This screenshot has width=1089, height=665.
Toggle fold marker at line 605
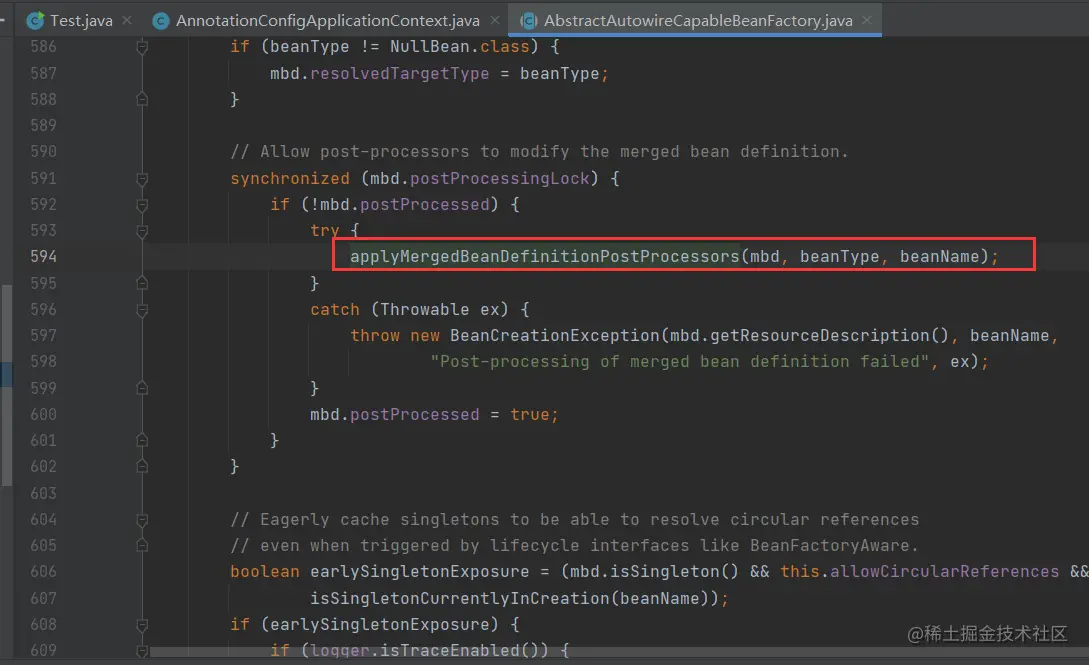(142, 546)
